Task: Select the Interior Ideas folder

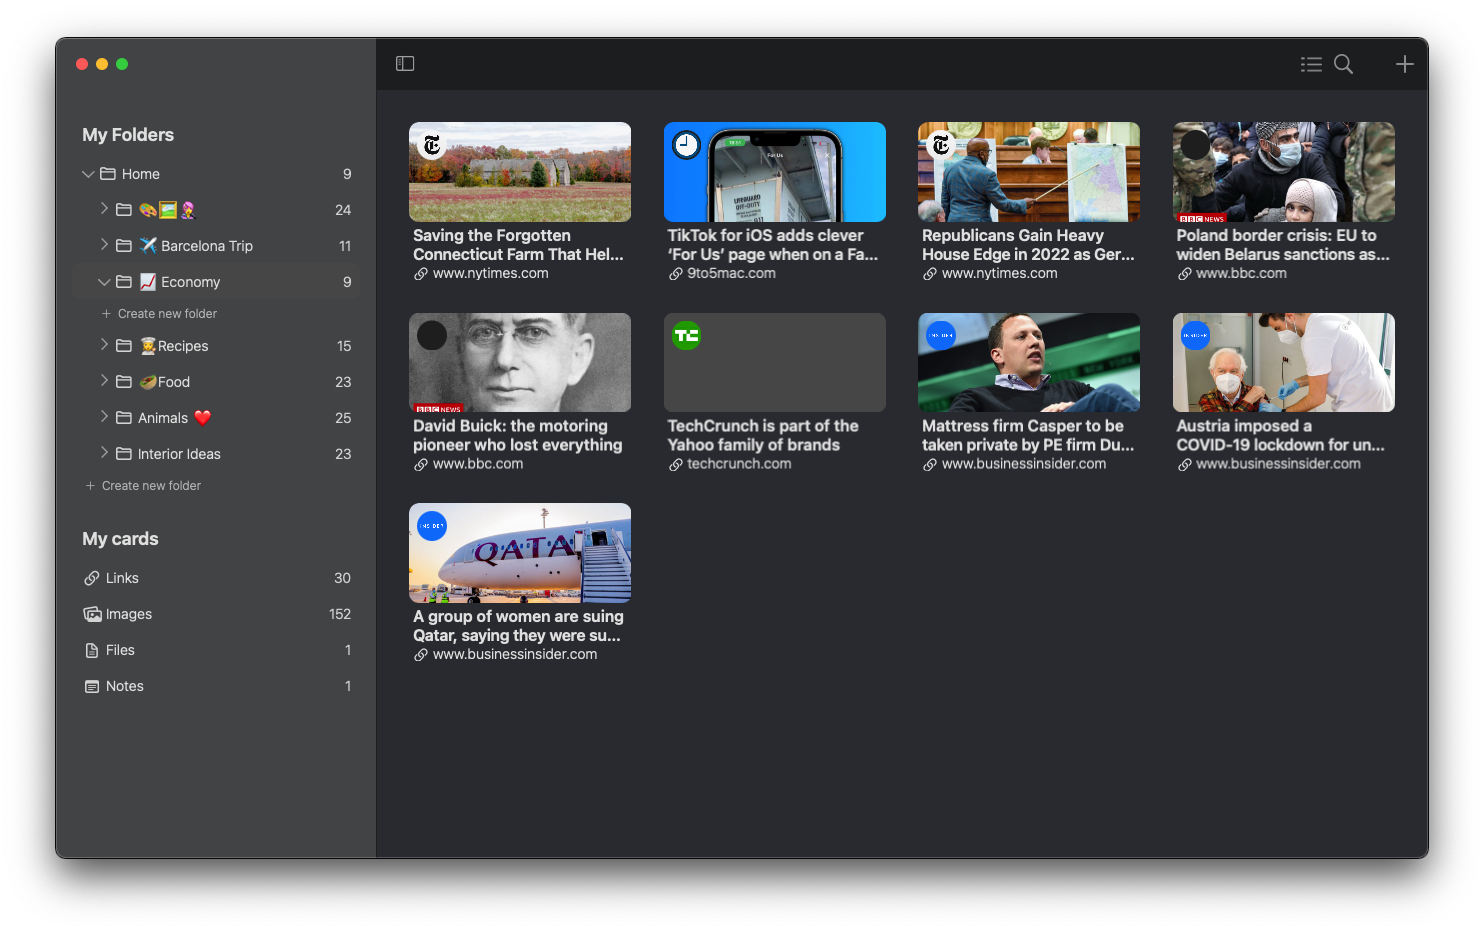Action: point(179,454)
